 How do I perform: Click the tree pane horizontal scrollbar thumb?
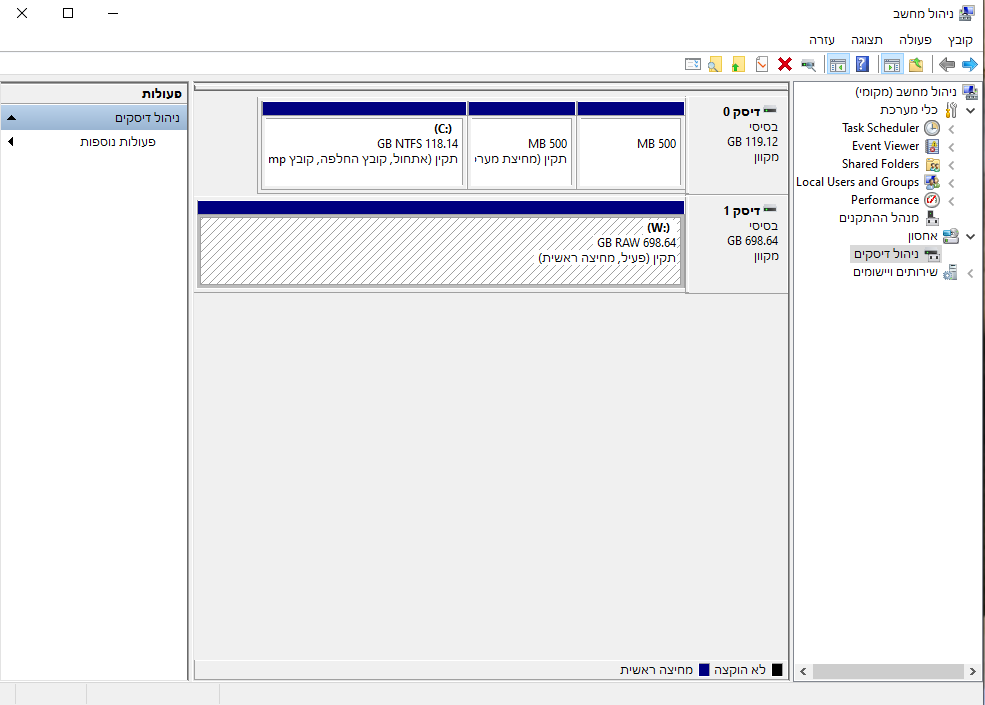(888, 672)
